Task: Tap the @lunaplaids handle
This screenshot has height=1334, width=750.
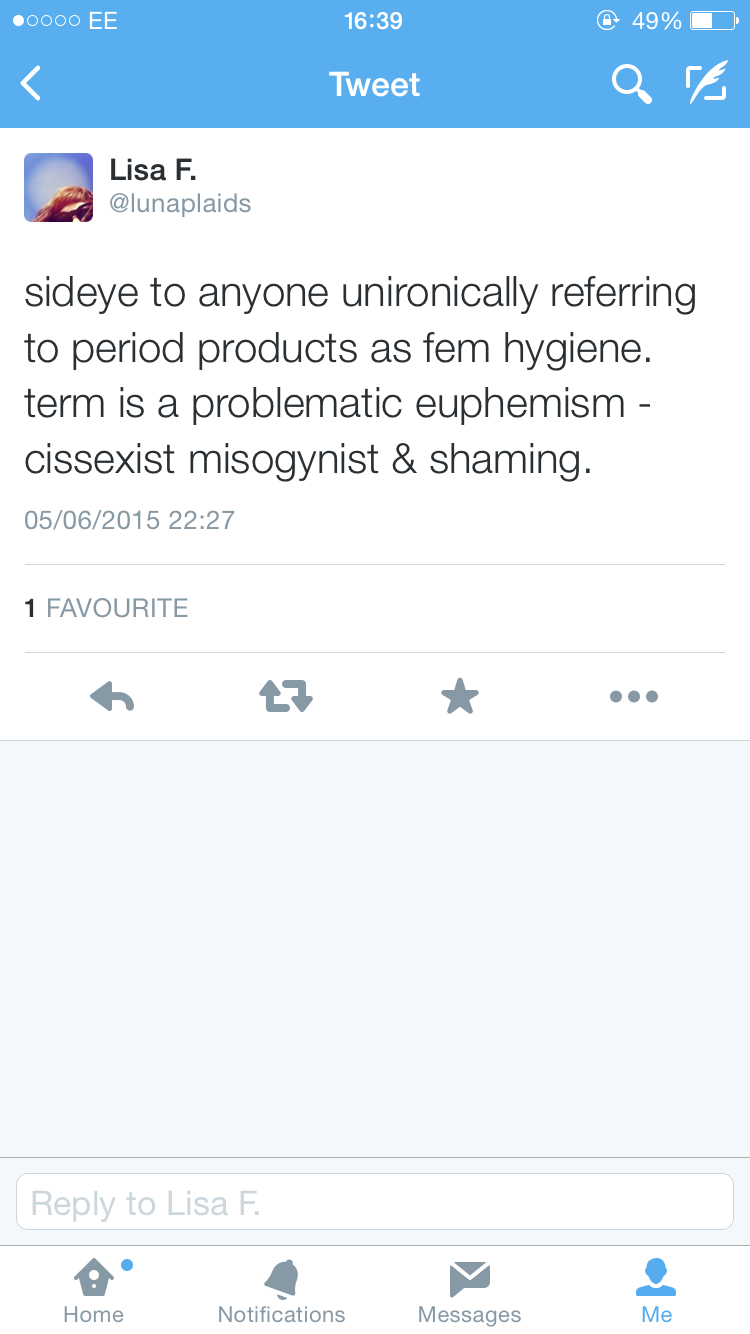Action: pos(180,204)
